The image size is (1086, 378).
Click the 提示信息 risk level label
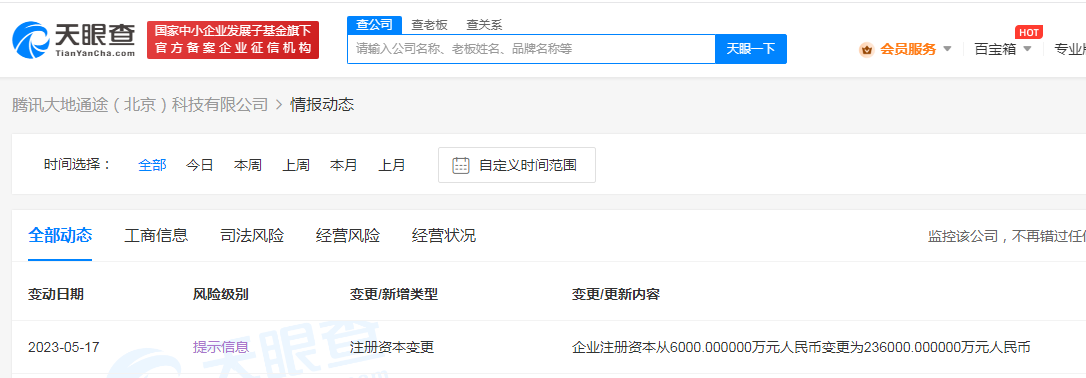tap(221, 347)
